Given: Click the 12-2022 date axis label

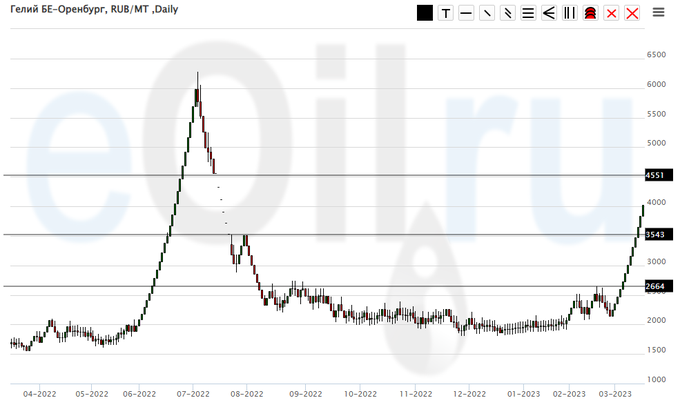Looking at the screenshot, I should click(467, 394).
